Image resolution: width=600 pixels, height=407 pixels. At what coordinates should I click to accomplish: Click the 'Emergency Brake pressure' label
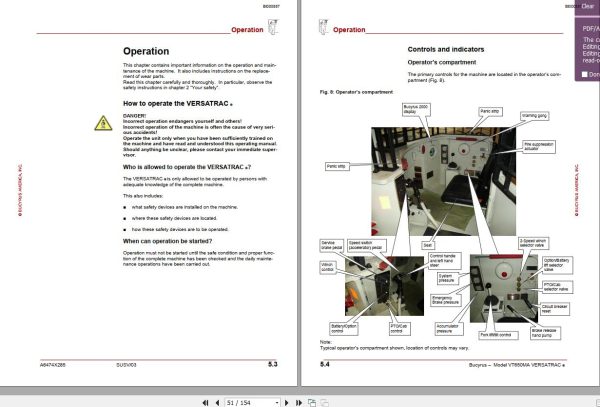point(445,300)
